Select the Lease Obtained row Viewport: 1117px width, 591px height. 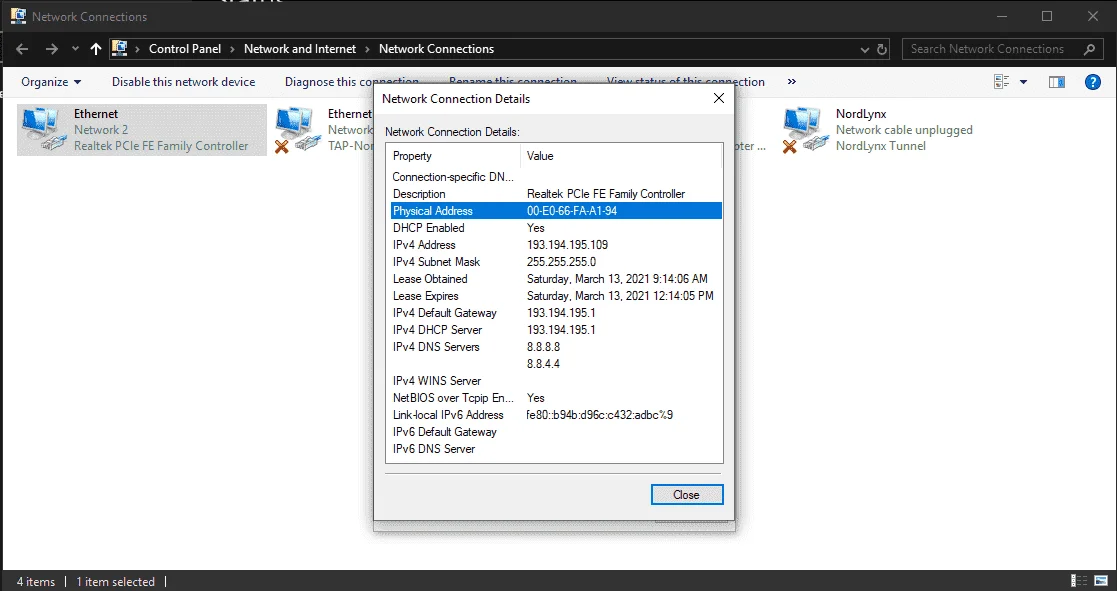tap(556, 279)
